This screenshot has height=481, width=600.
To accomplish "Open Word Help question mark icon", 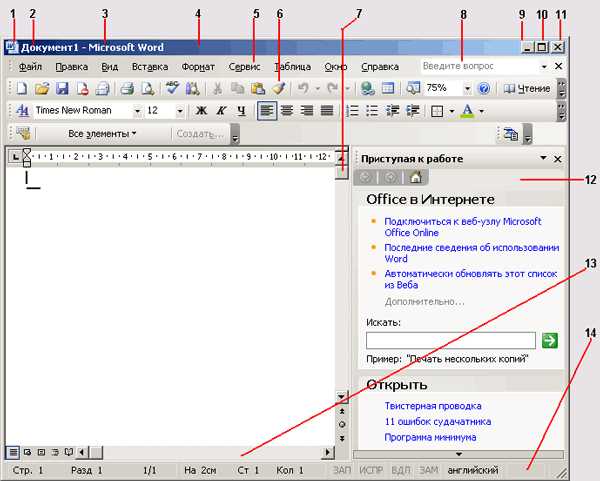I will tap(484, 89).
